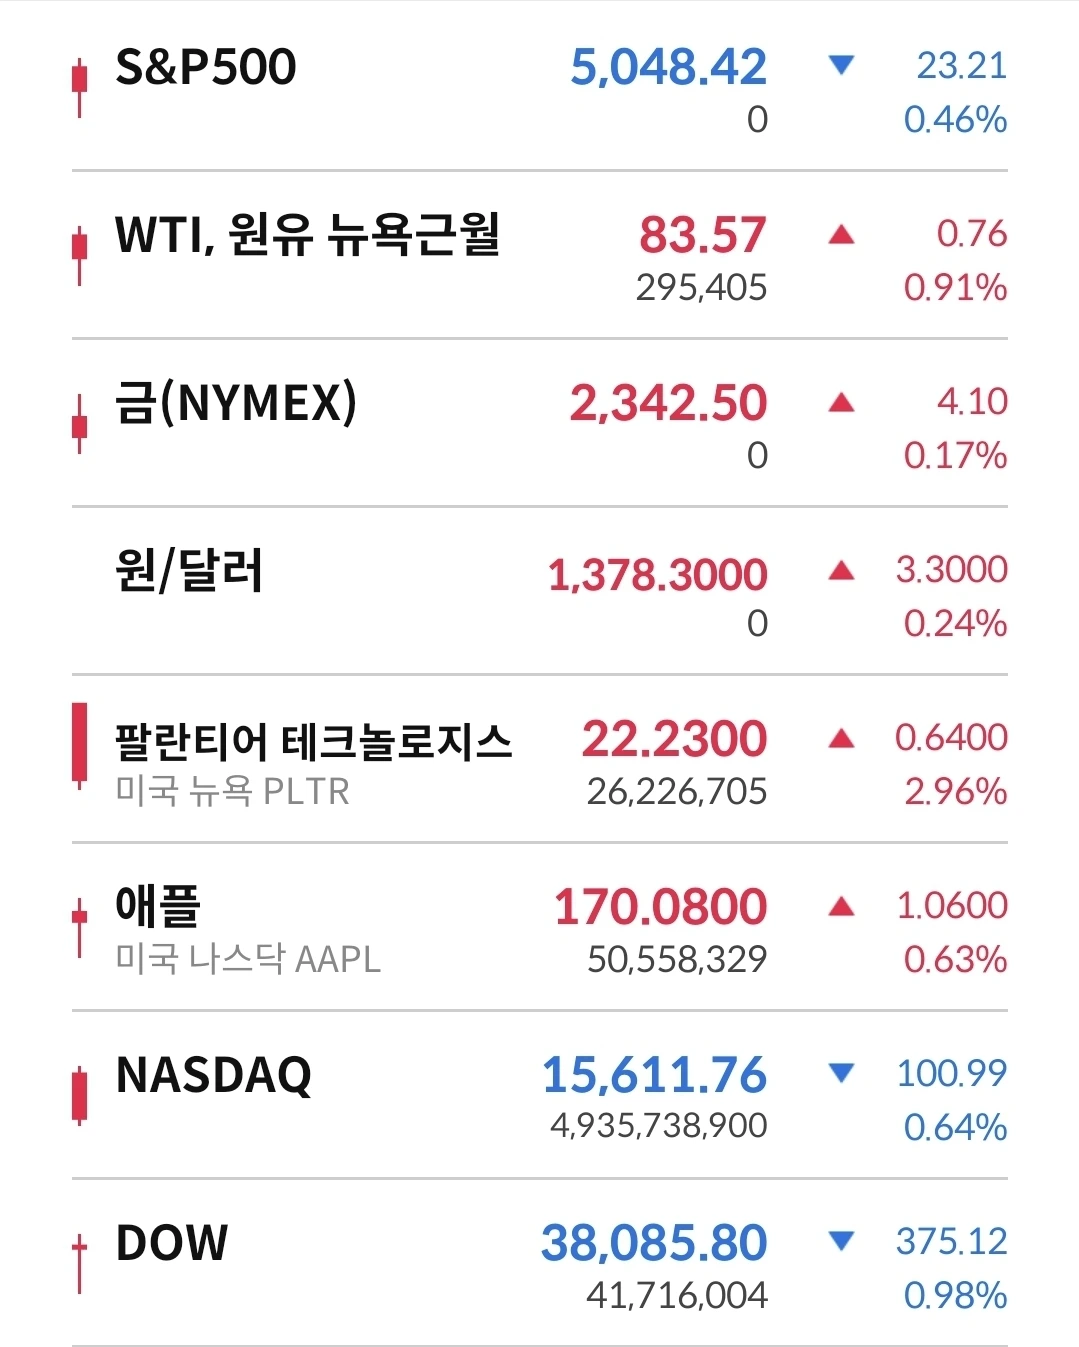1079x1347 pixels.
Task: Select the 원/달러 exchange rate row
Action: [189, 572]
